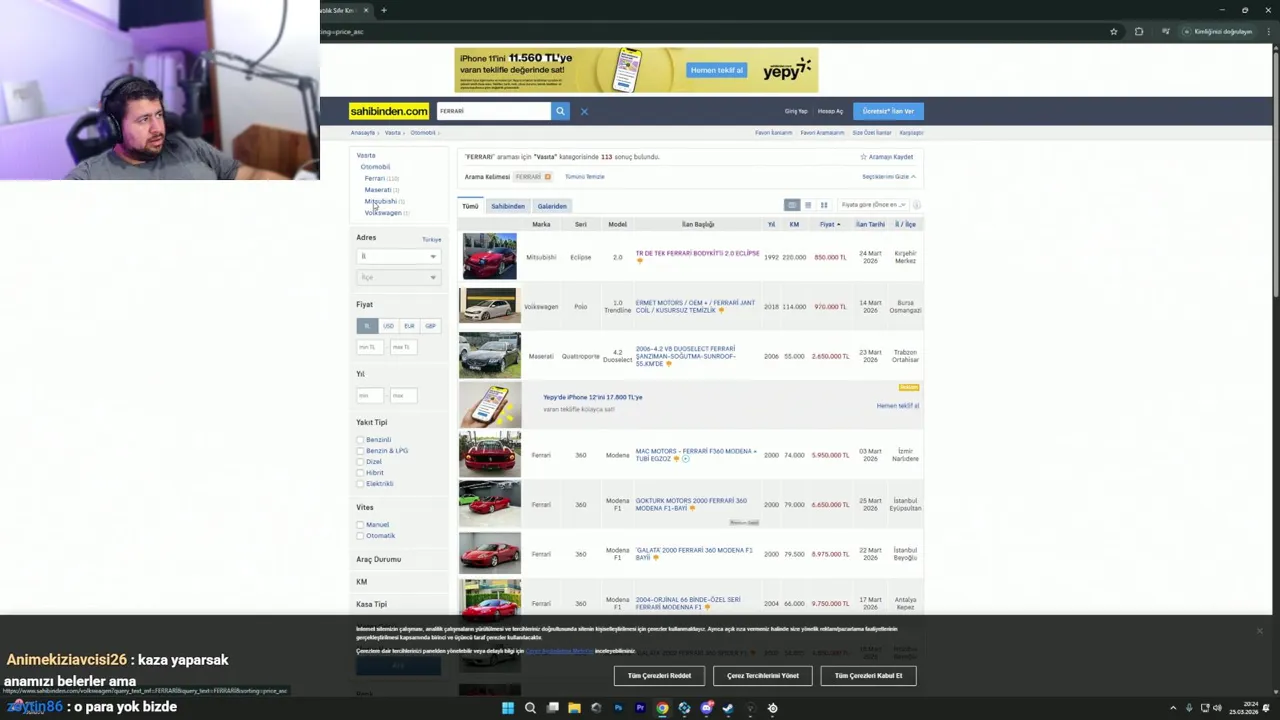Expand the Kasa Tipi filter
Image resolution: width=1280 pixels, height=720 pixels.
pyautogui.click(x=371, y=604)
